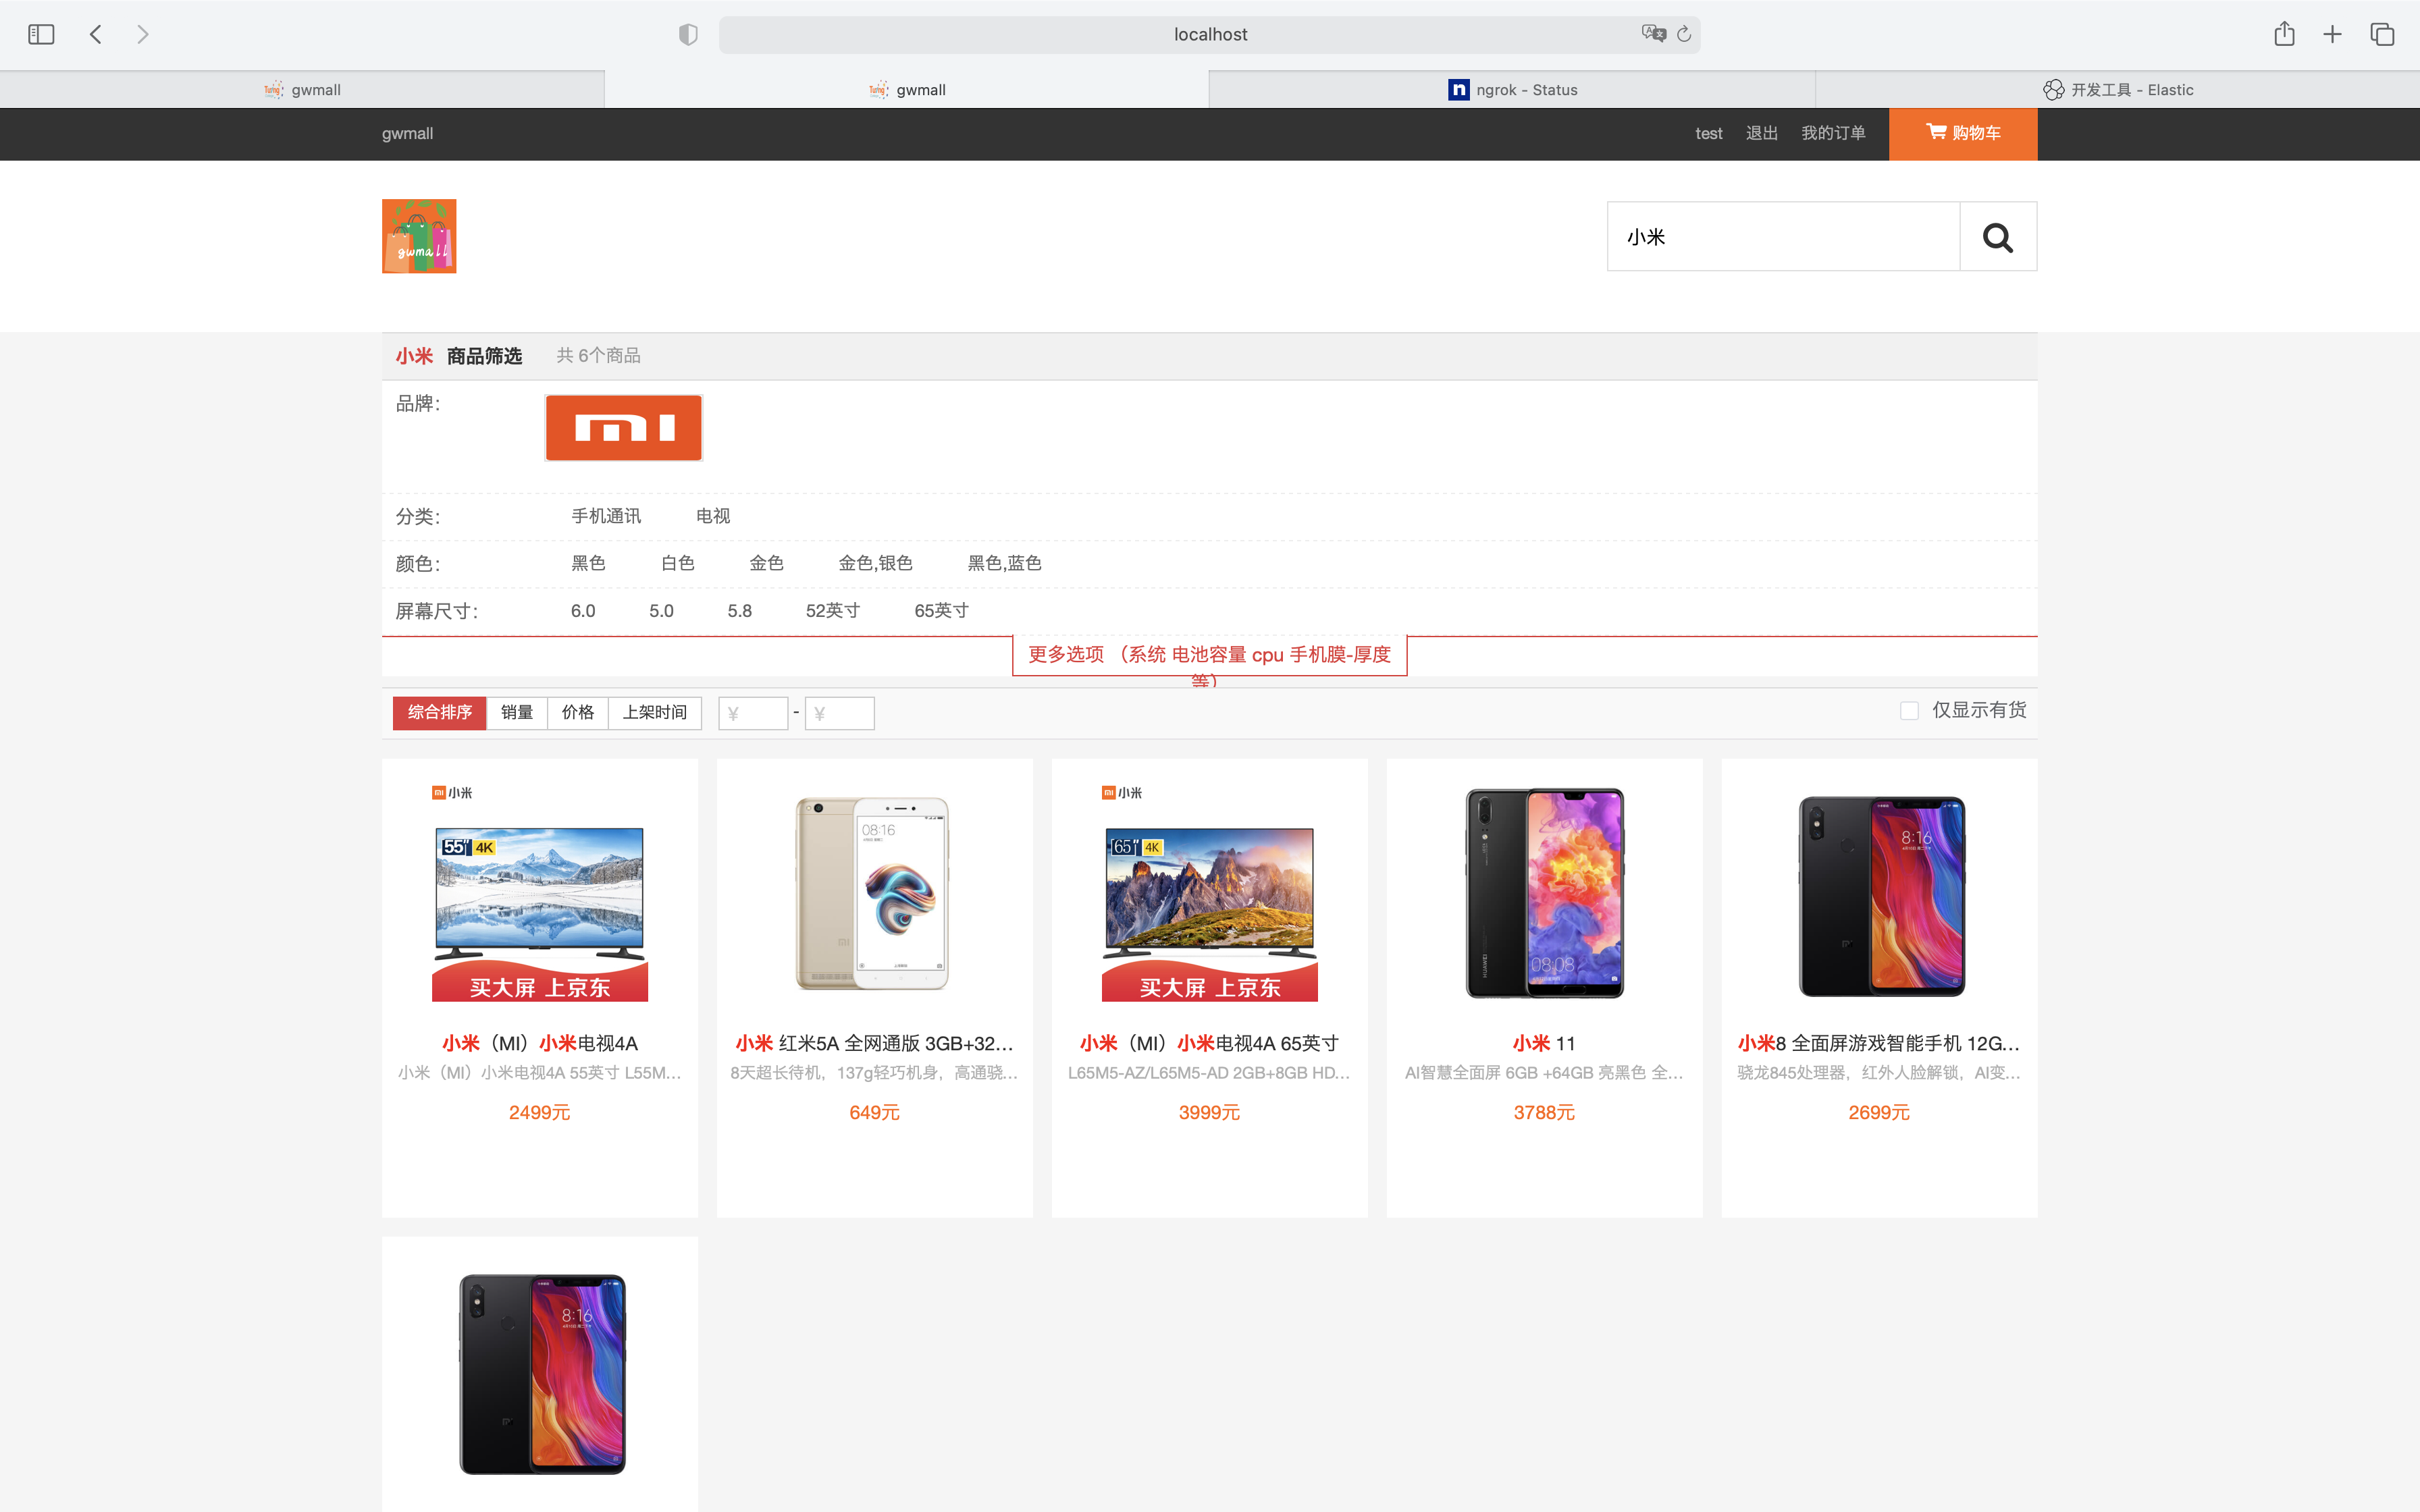
Task: Select screen size 65英寸
Action: (941, 611)
